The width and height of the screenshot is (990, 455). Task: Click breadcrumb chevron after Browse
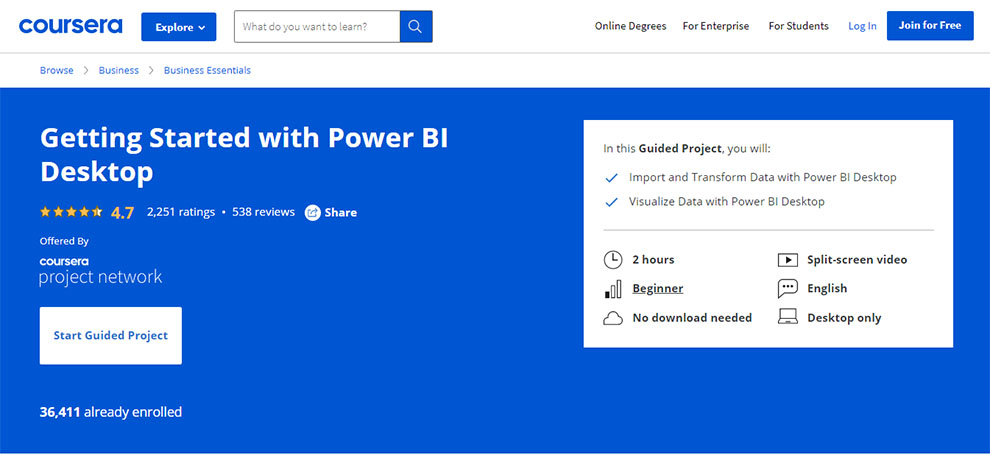click(x=86, y=70)
